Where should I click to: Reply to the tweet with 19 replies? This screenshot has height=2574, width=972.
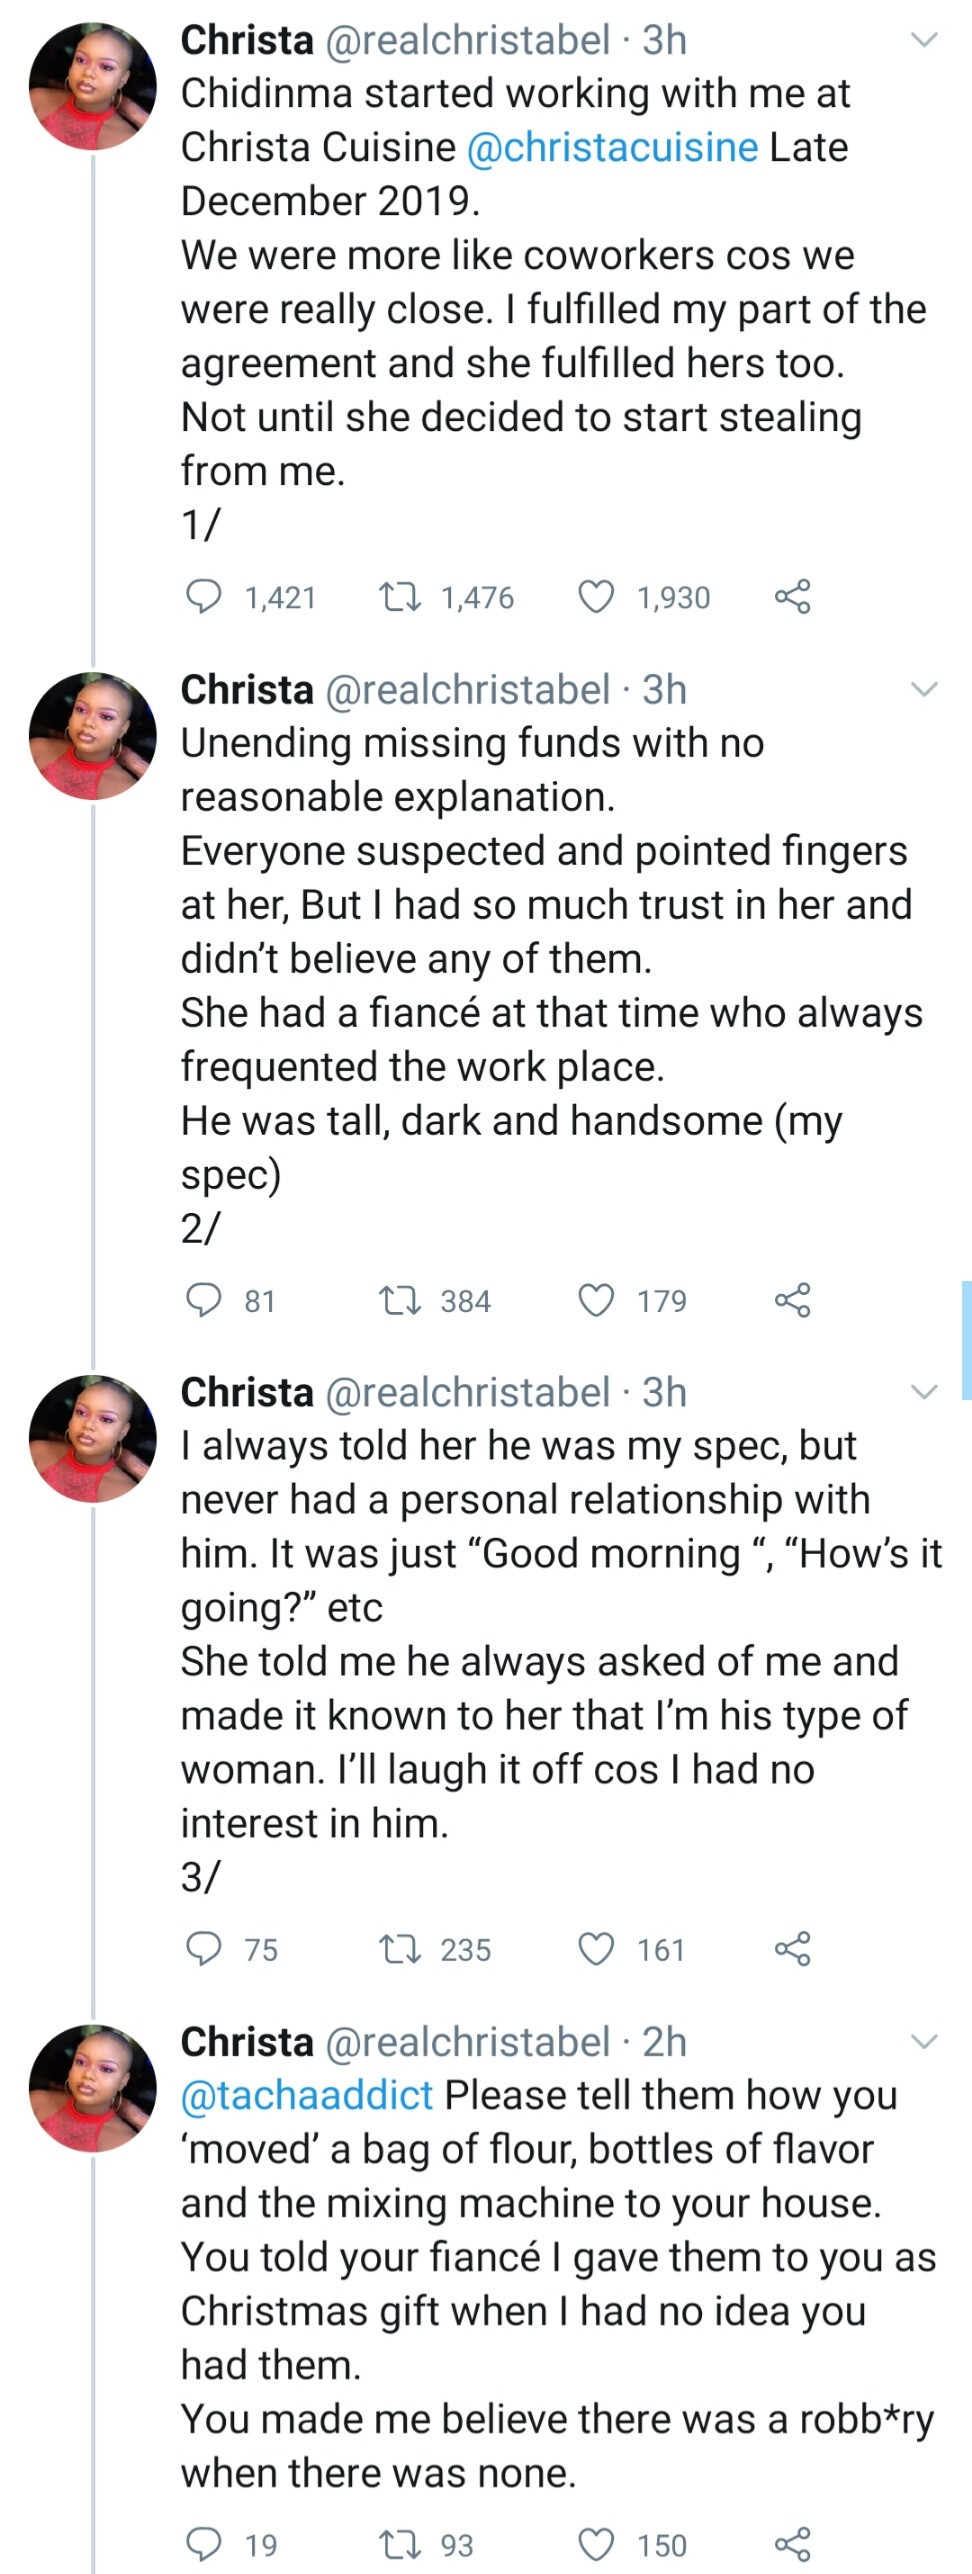coord(205,2543)
